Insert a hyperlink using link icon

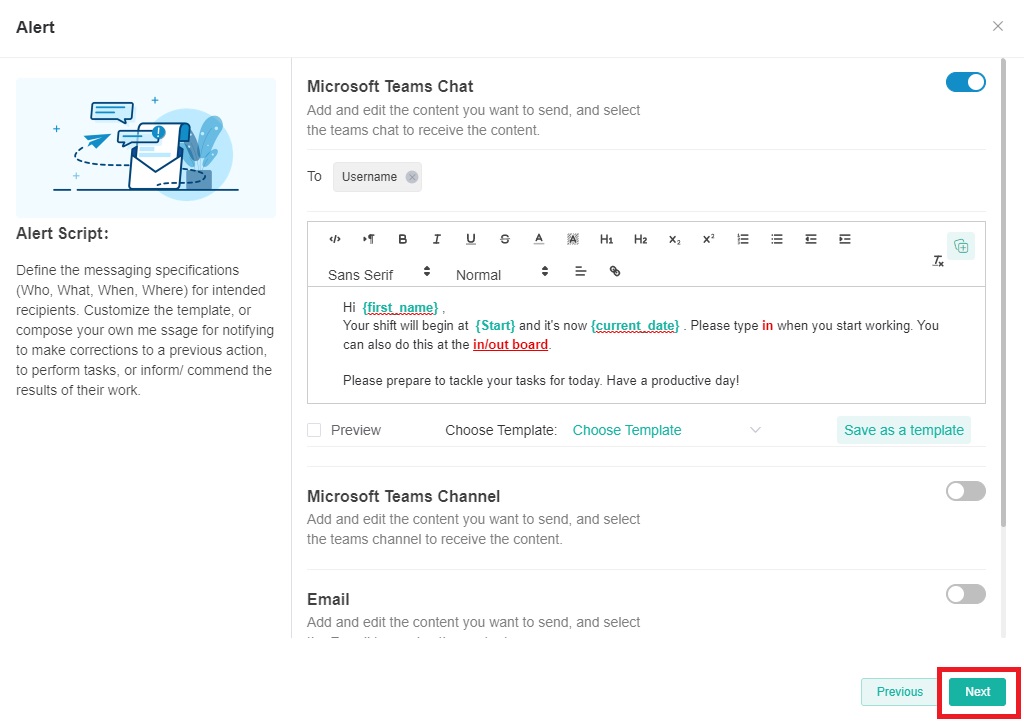click(x=615, y=271)
